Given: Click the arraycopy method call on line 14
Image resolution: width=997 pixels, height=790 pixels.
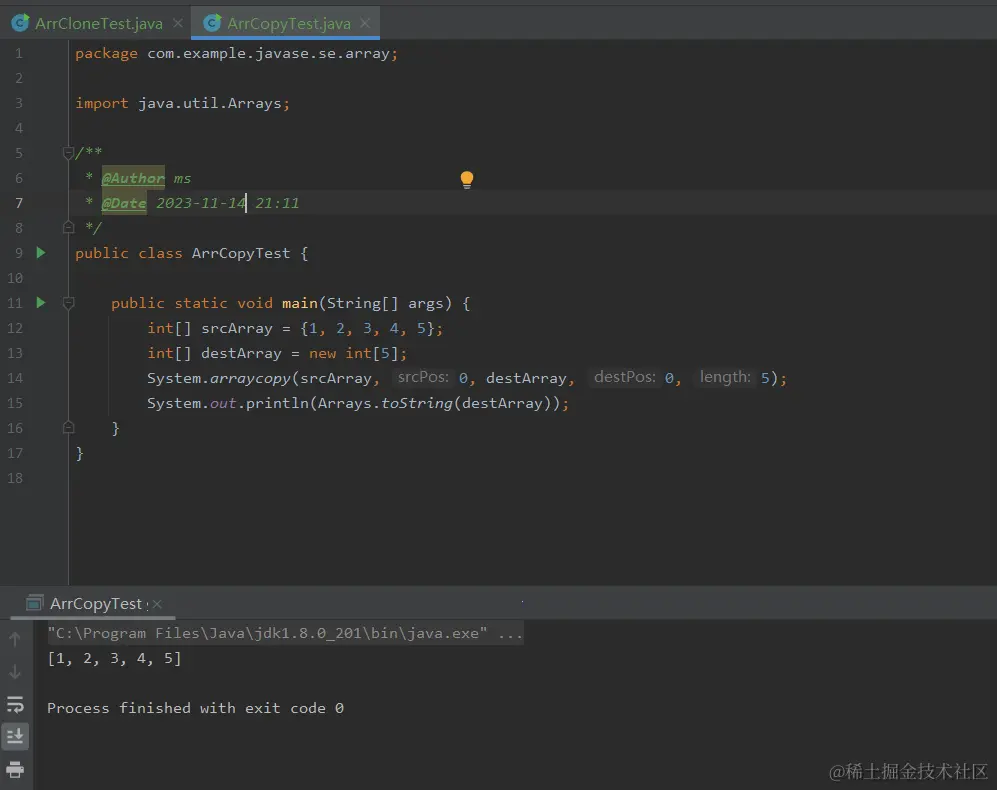Looking at the screenshot, I should click(x=250, y=378).
